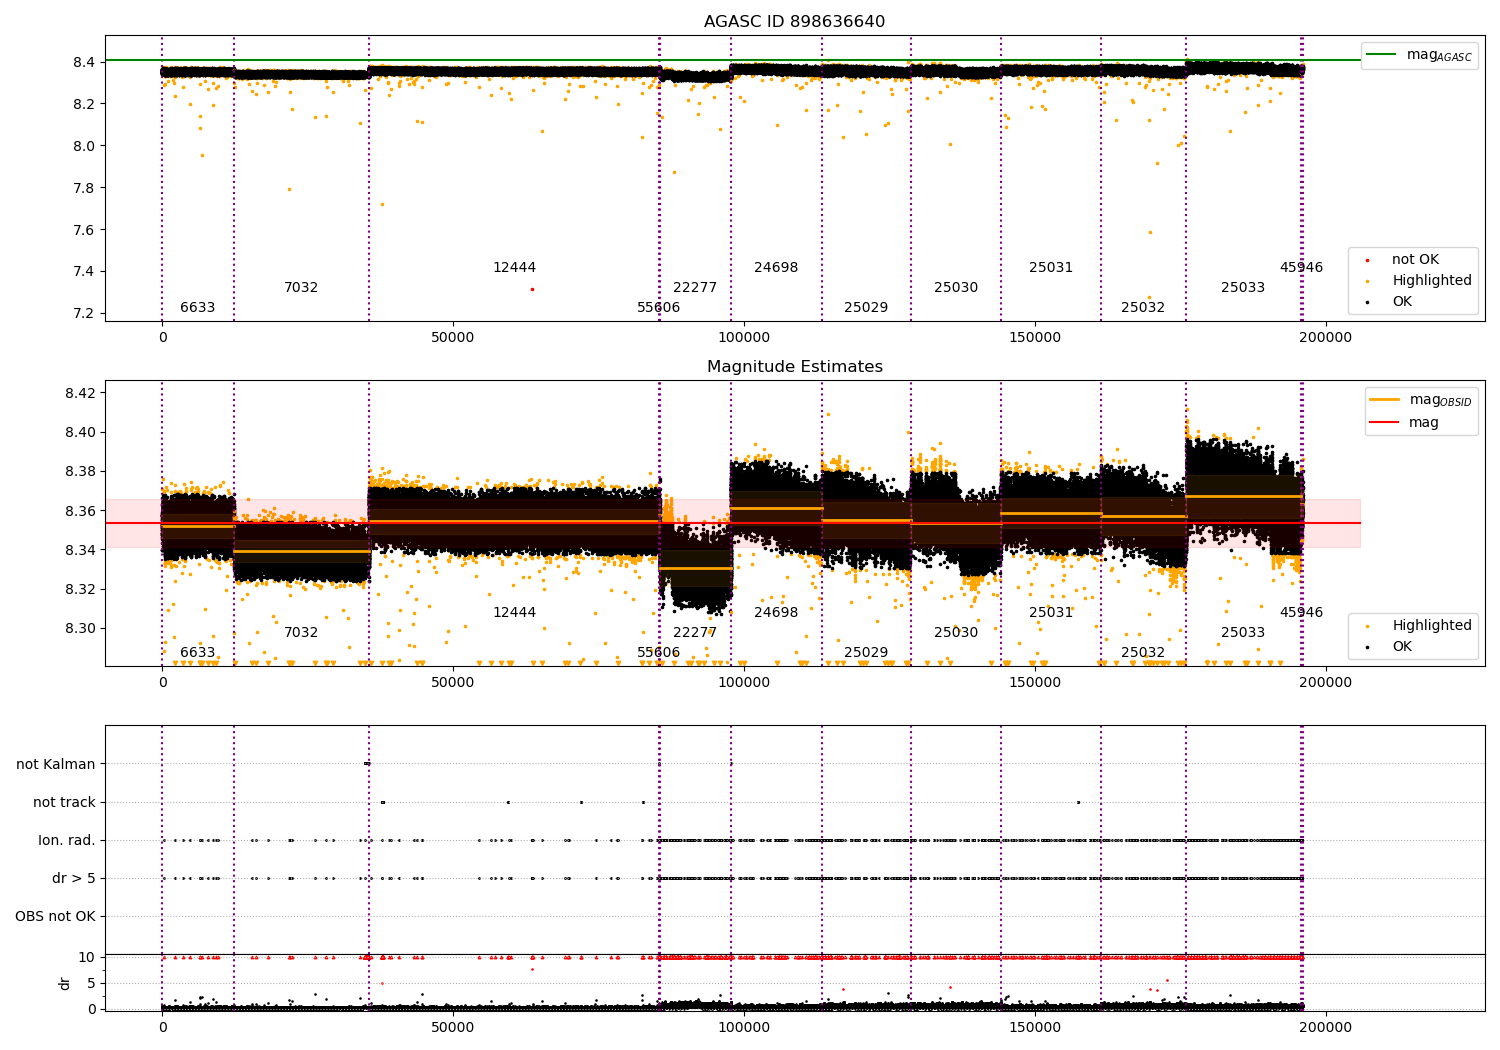Select the 8.30 y-axis tick label
Screen dimensions: 1500x1050
click(x=81, y=629)
